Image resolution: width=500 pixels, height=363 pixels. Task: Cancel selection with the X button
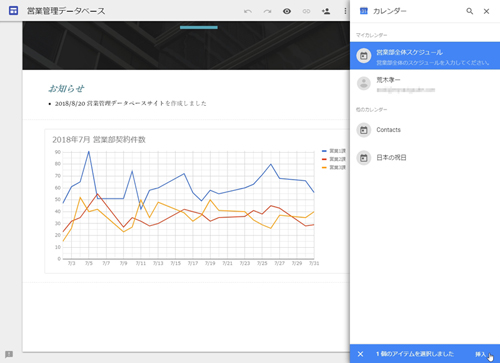[360, 354]
